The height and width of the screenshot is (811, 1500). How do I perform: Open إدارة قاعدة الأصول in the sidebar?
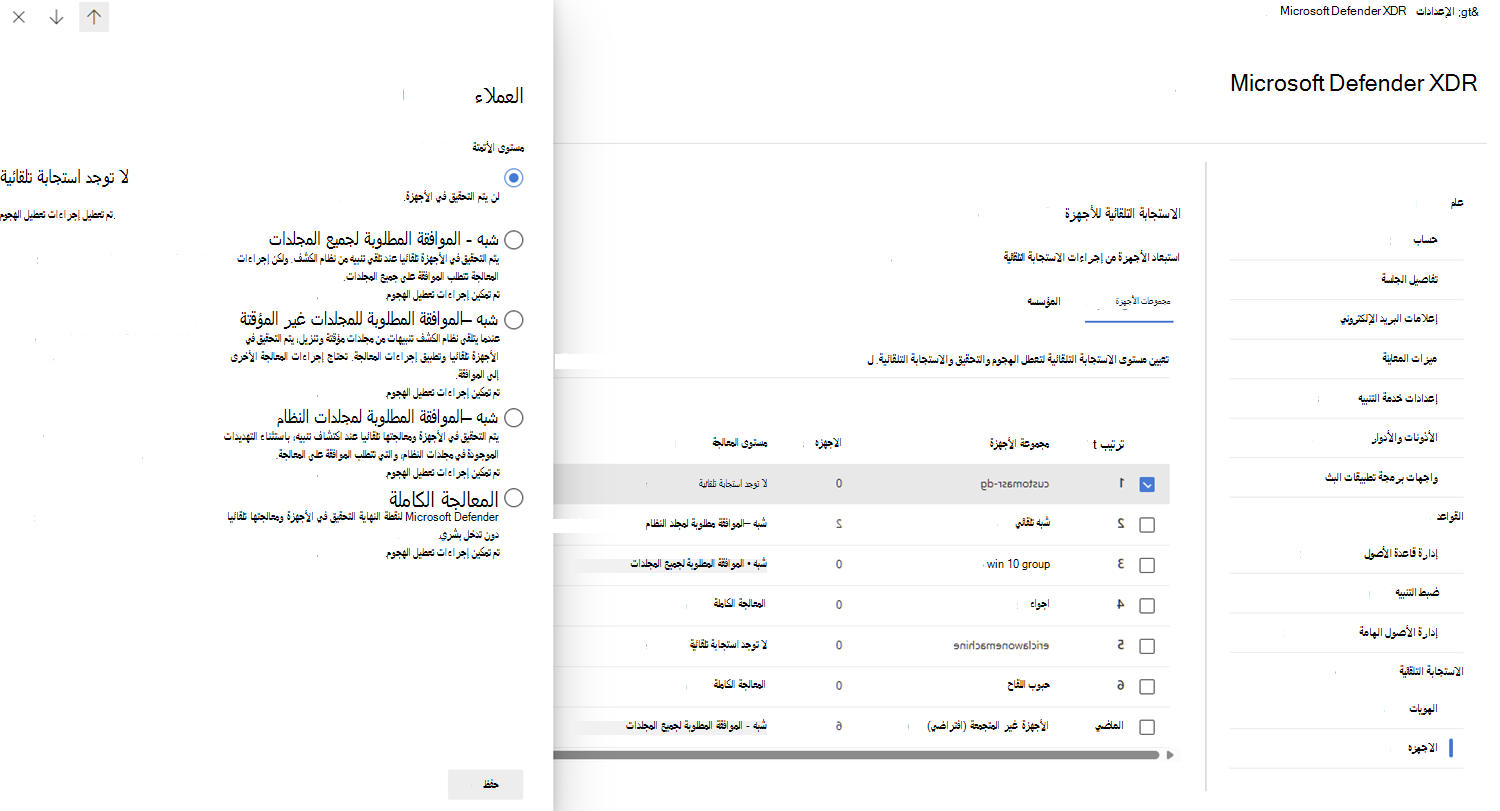coord(1401,554)
